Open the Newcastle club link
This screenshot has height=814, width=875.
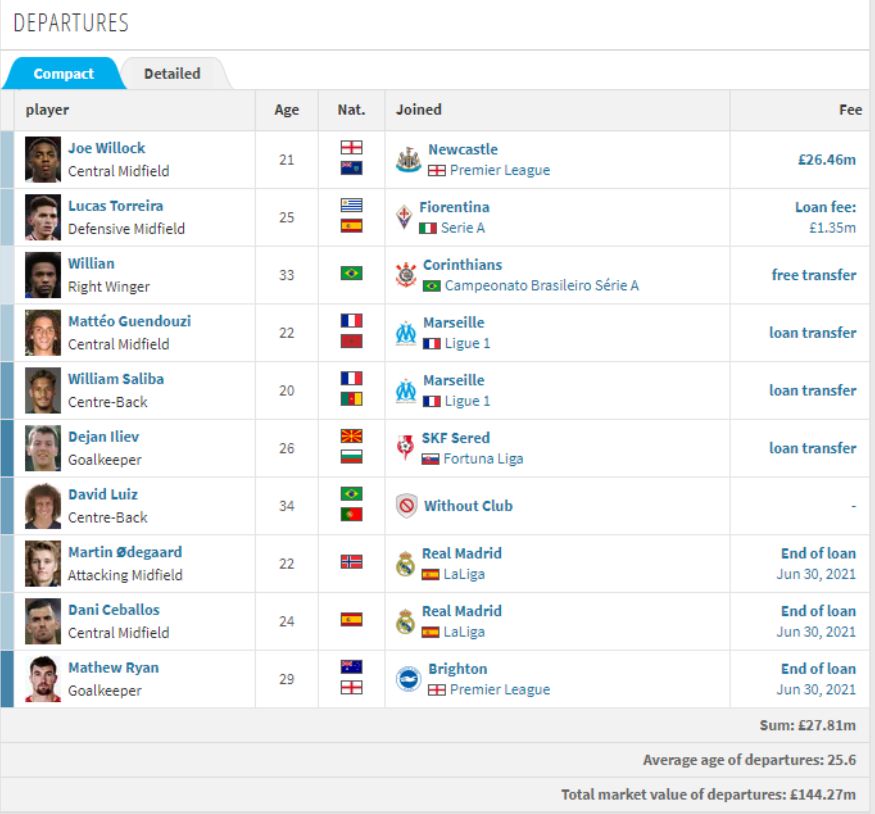tap(463, 150)
